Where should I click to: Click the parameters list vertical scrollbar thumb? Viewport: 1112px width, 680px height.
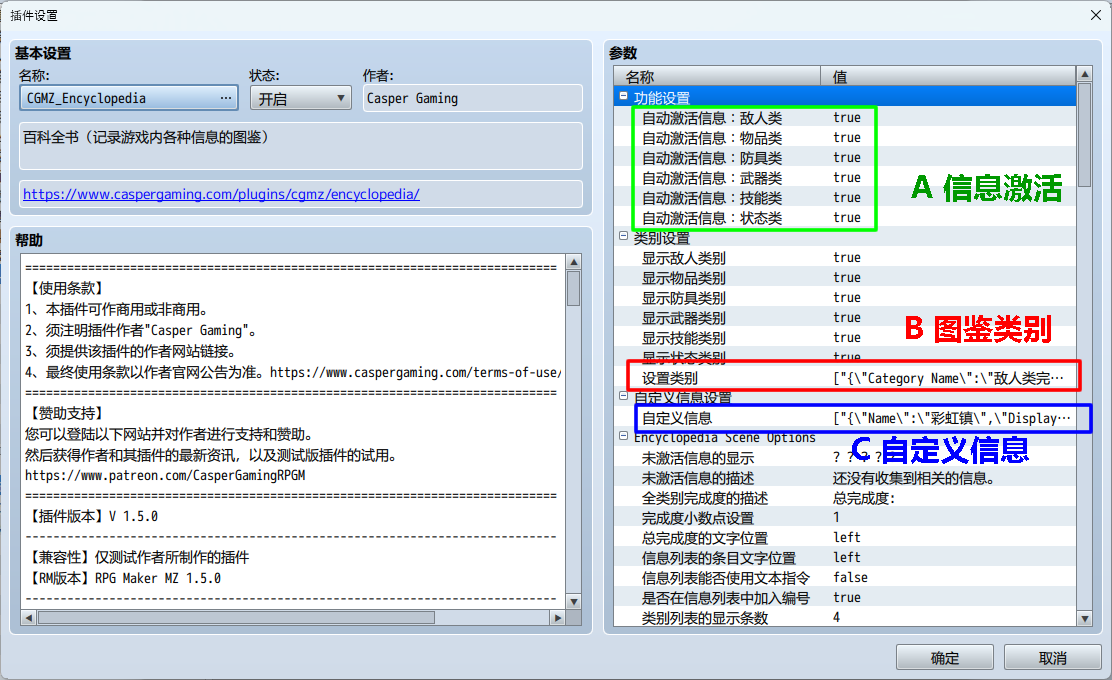click(1084, 135)
